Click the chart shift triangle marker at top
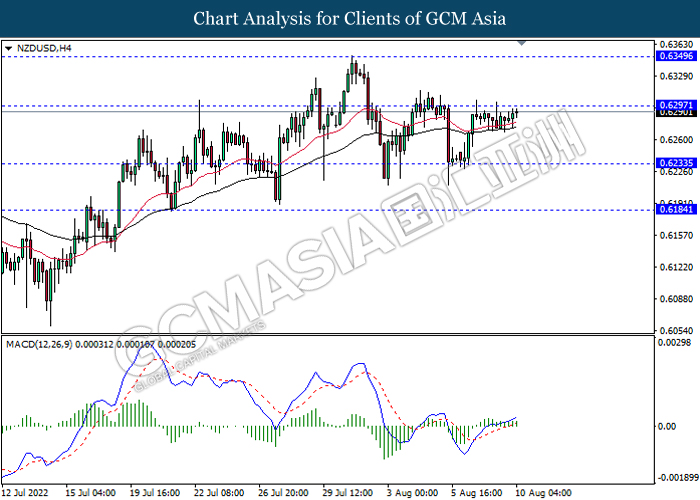 coord(521,43)
